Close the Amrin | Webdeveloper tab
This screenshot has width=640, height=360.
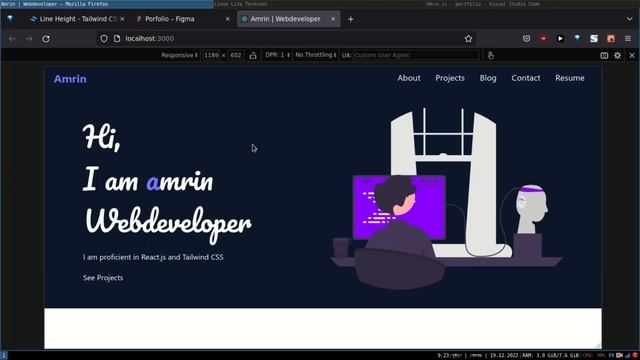pyautogui.click(x=333, y=19)
